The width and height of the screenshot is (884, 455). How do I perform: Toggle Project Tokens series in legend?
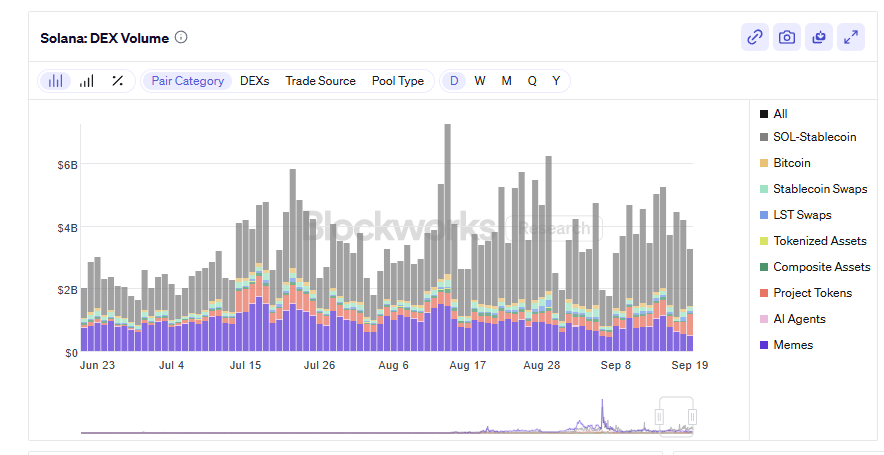806,293
